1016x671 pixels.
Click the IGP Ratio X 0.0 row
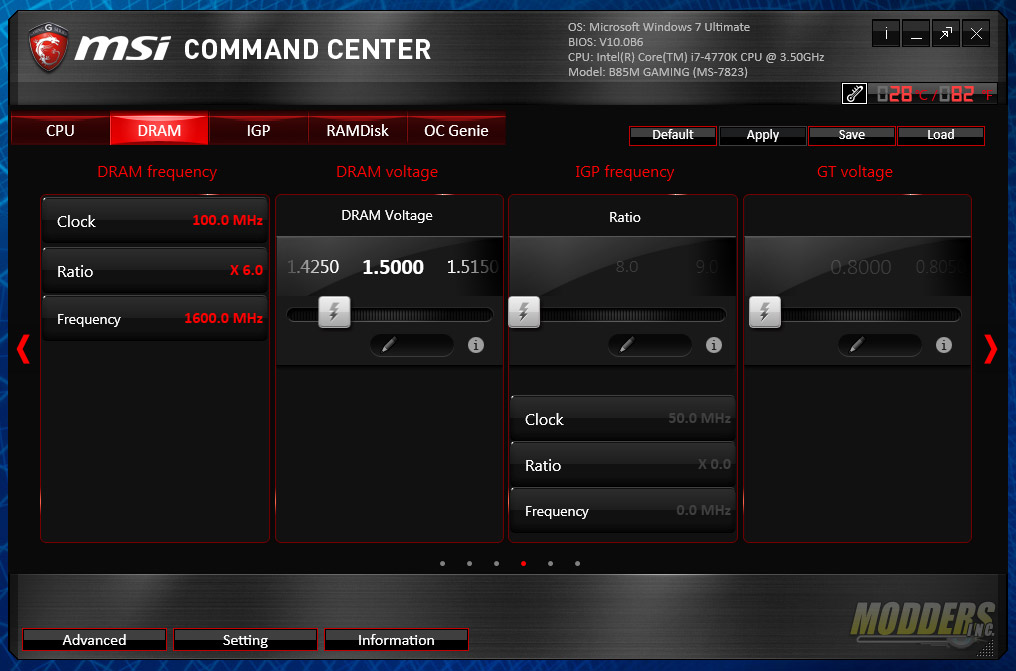tap(623, 465)
